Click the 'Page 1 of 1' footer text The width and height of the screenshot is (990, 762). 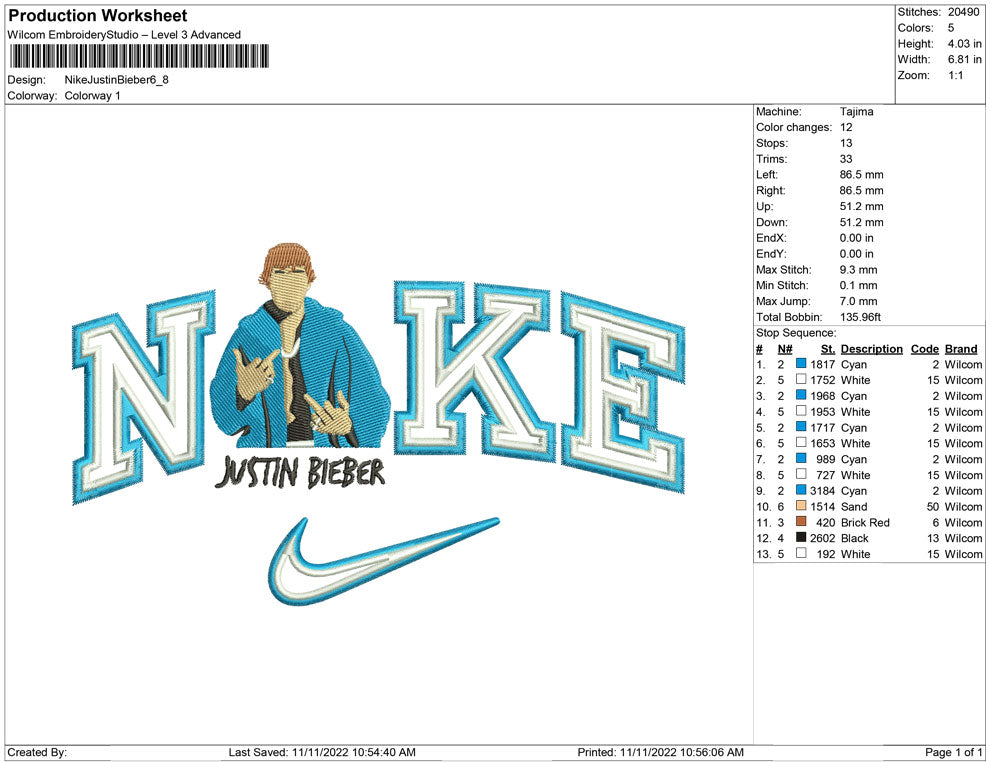[x=953, y=752]
